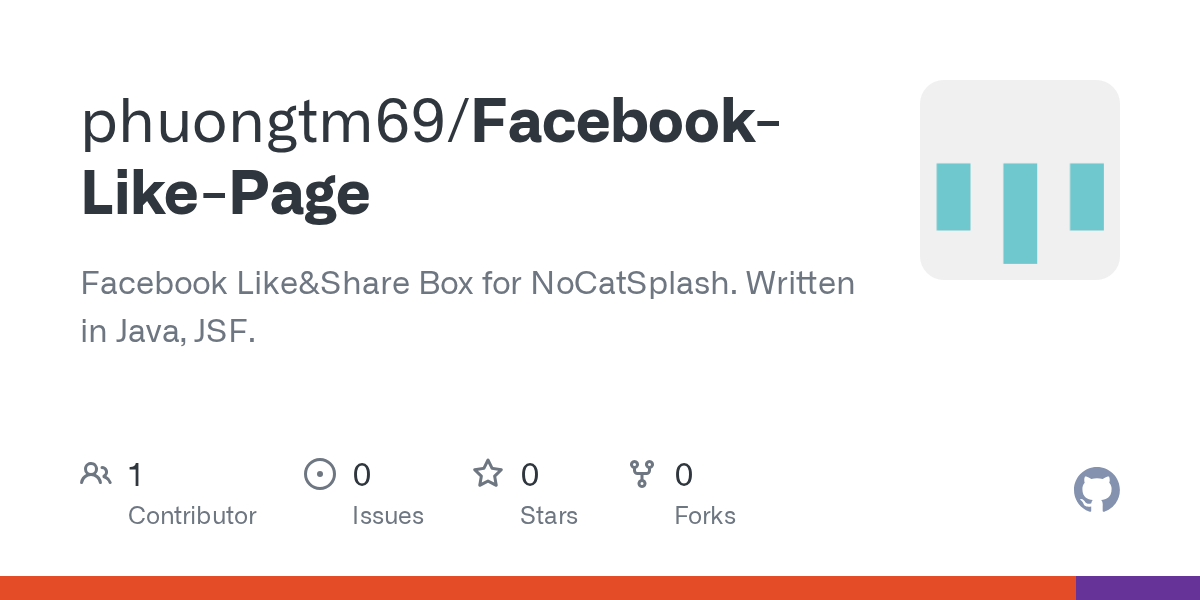The image size is (1200, 600).
Task: Click the contributor count number 1
Action: [x=135, y=474]
